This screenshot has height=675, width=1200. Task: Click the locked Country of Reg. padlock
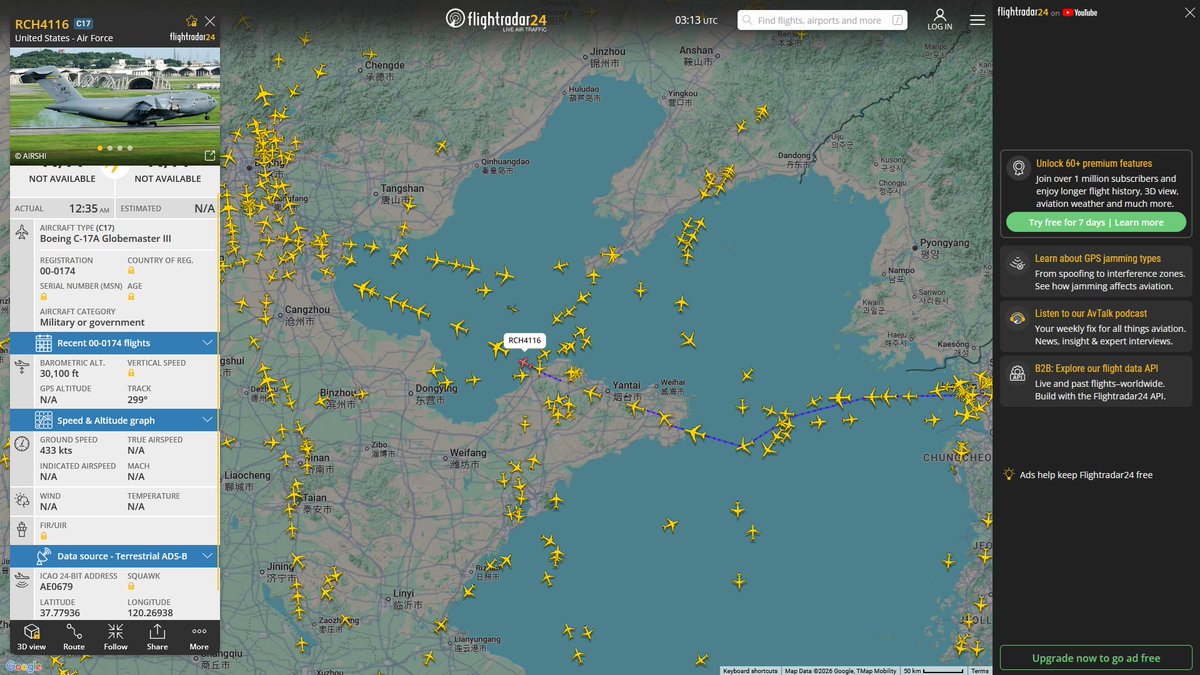click(x=131, y=271)
